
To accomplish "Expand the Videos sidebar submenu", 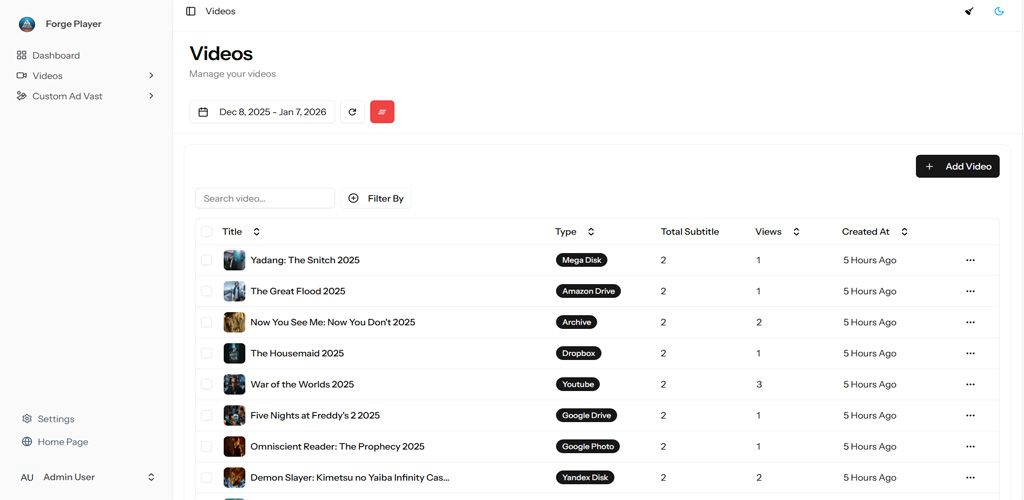I will pyautogui.click(x=151, y=76).
